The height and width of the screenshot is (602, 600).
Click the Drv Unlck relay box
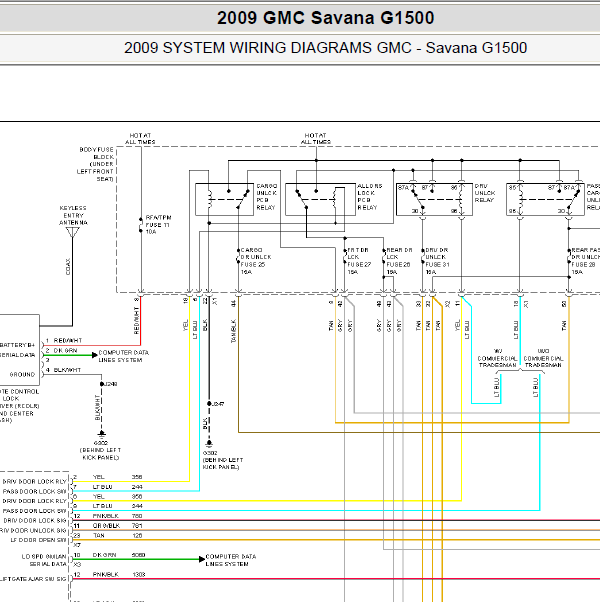pyautogui.click(x=434, y=199)
